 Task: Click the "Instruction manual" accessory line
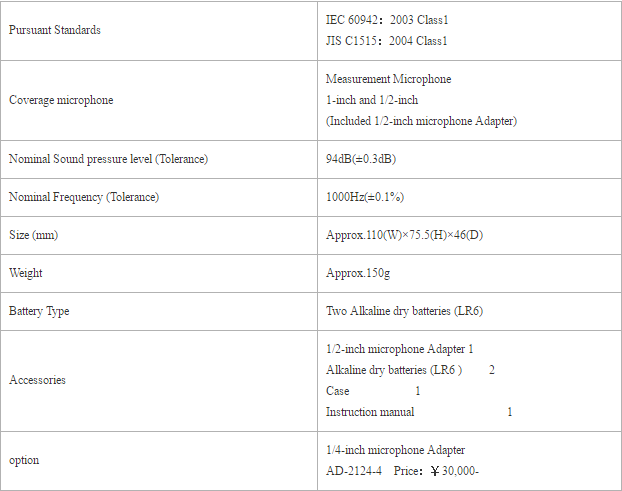(370, 412)
